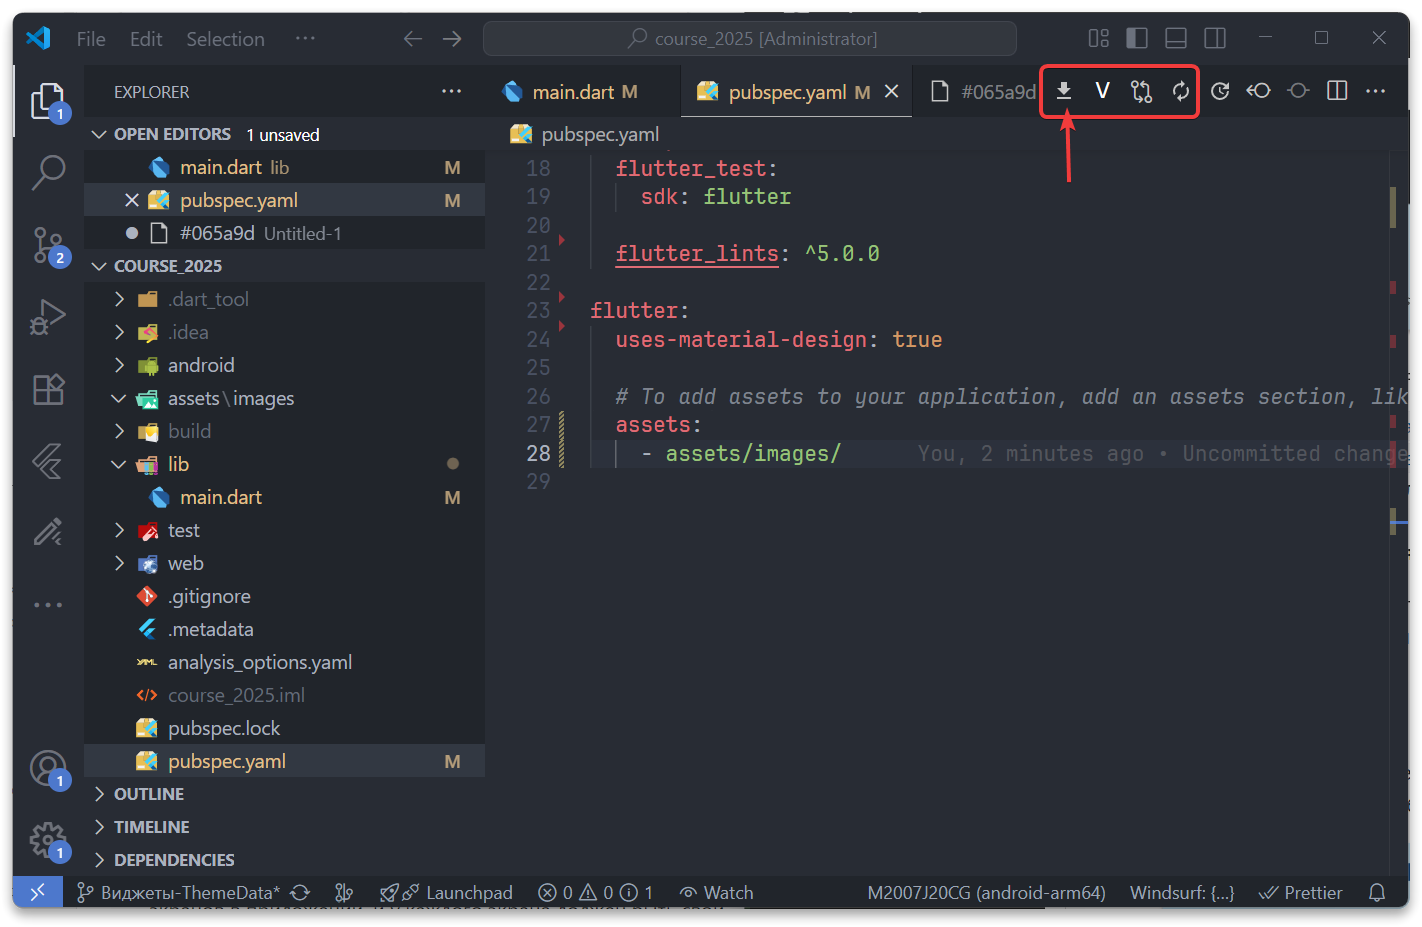Toggle the secondary side bar layout button
1422x927 pixels.
[x=1215, y=38]
